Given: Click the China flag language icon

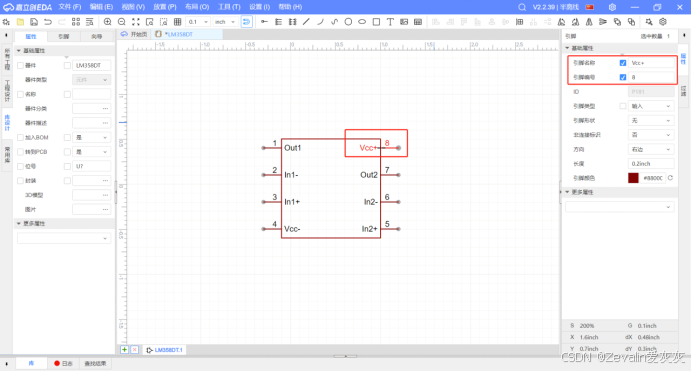Looking at the screenshot, I should point(590,7).
